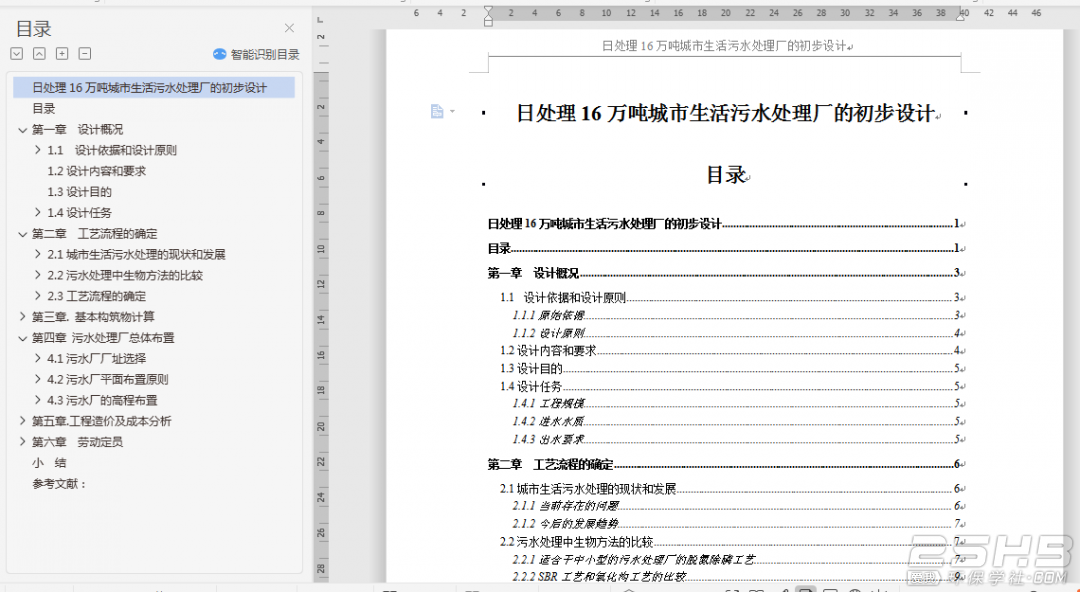Image resolution: width=1080 pixels, height=592 pixels.
Task: Click the TOC line 1.3 设计目的
Action: 730,368
